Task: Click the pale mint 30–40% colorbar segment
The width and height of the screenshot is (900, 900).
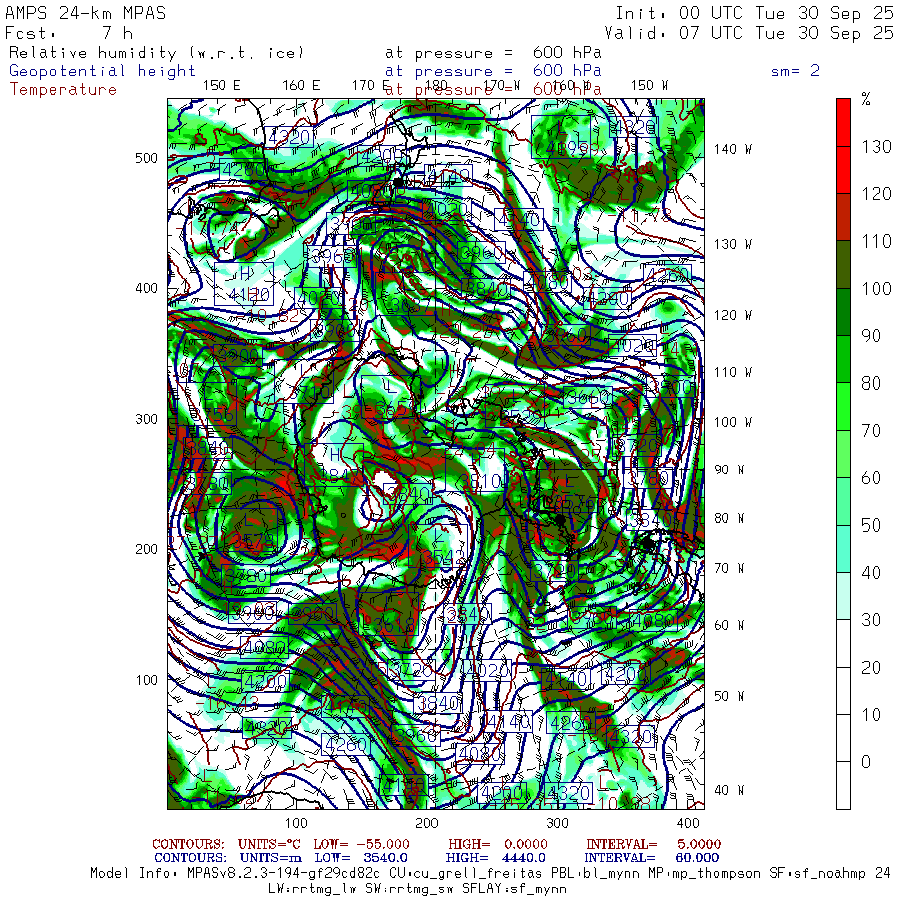Action: (x=843, y=596)
